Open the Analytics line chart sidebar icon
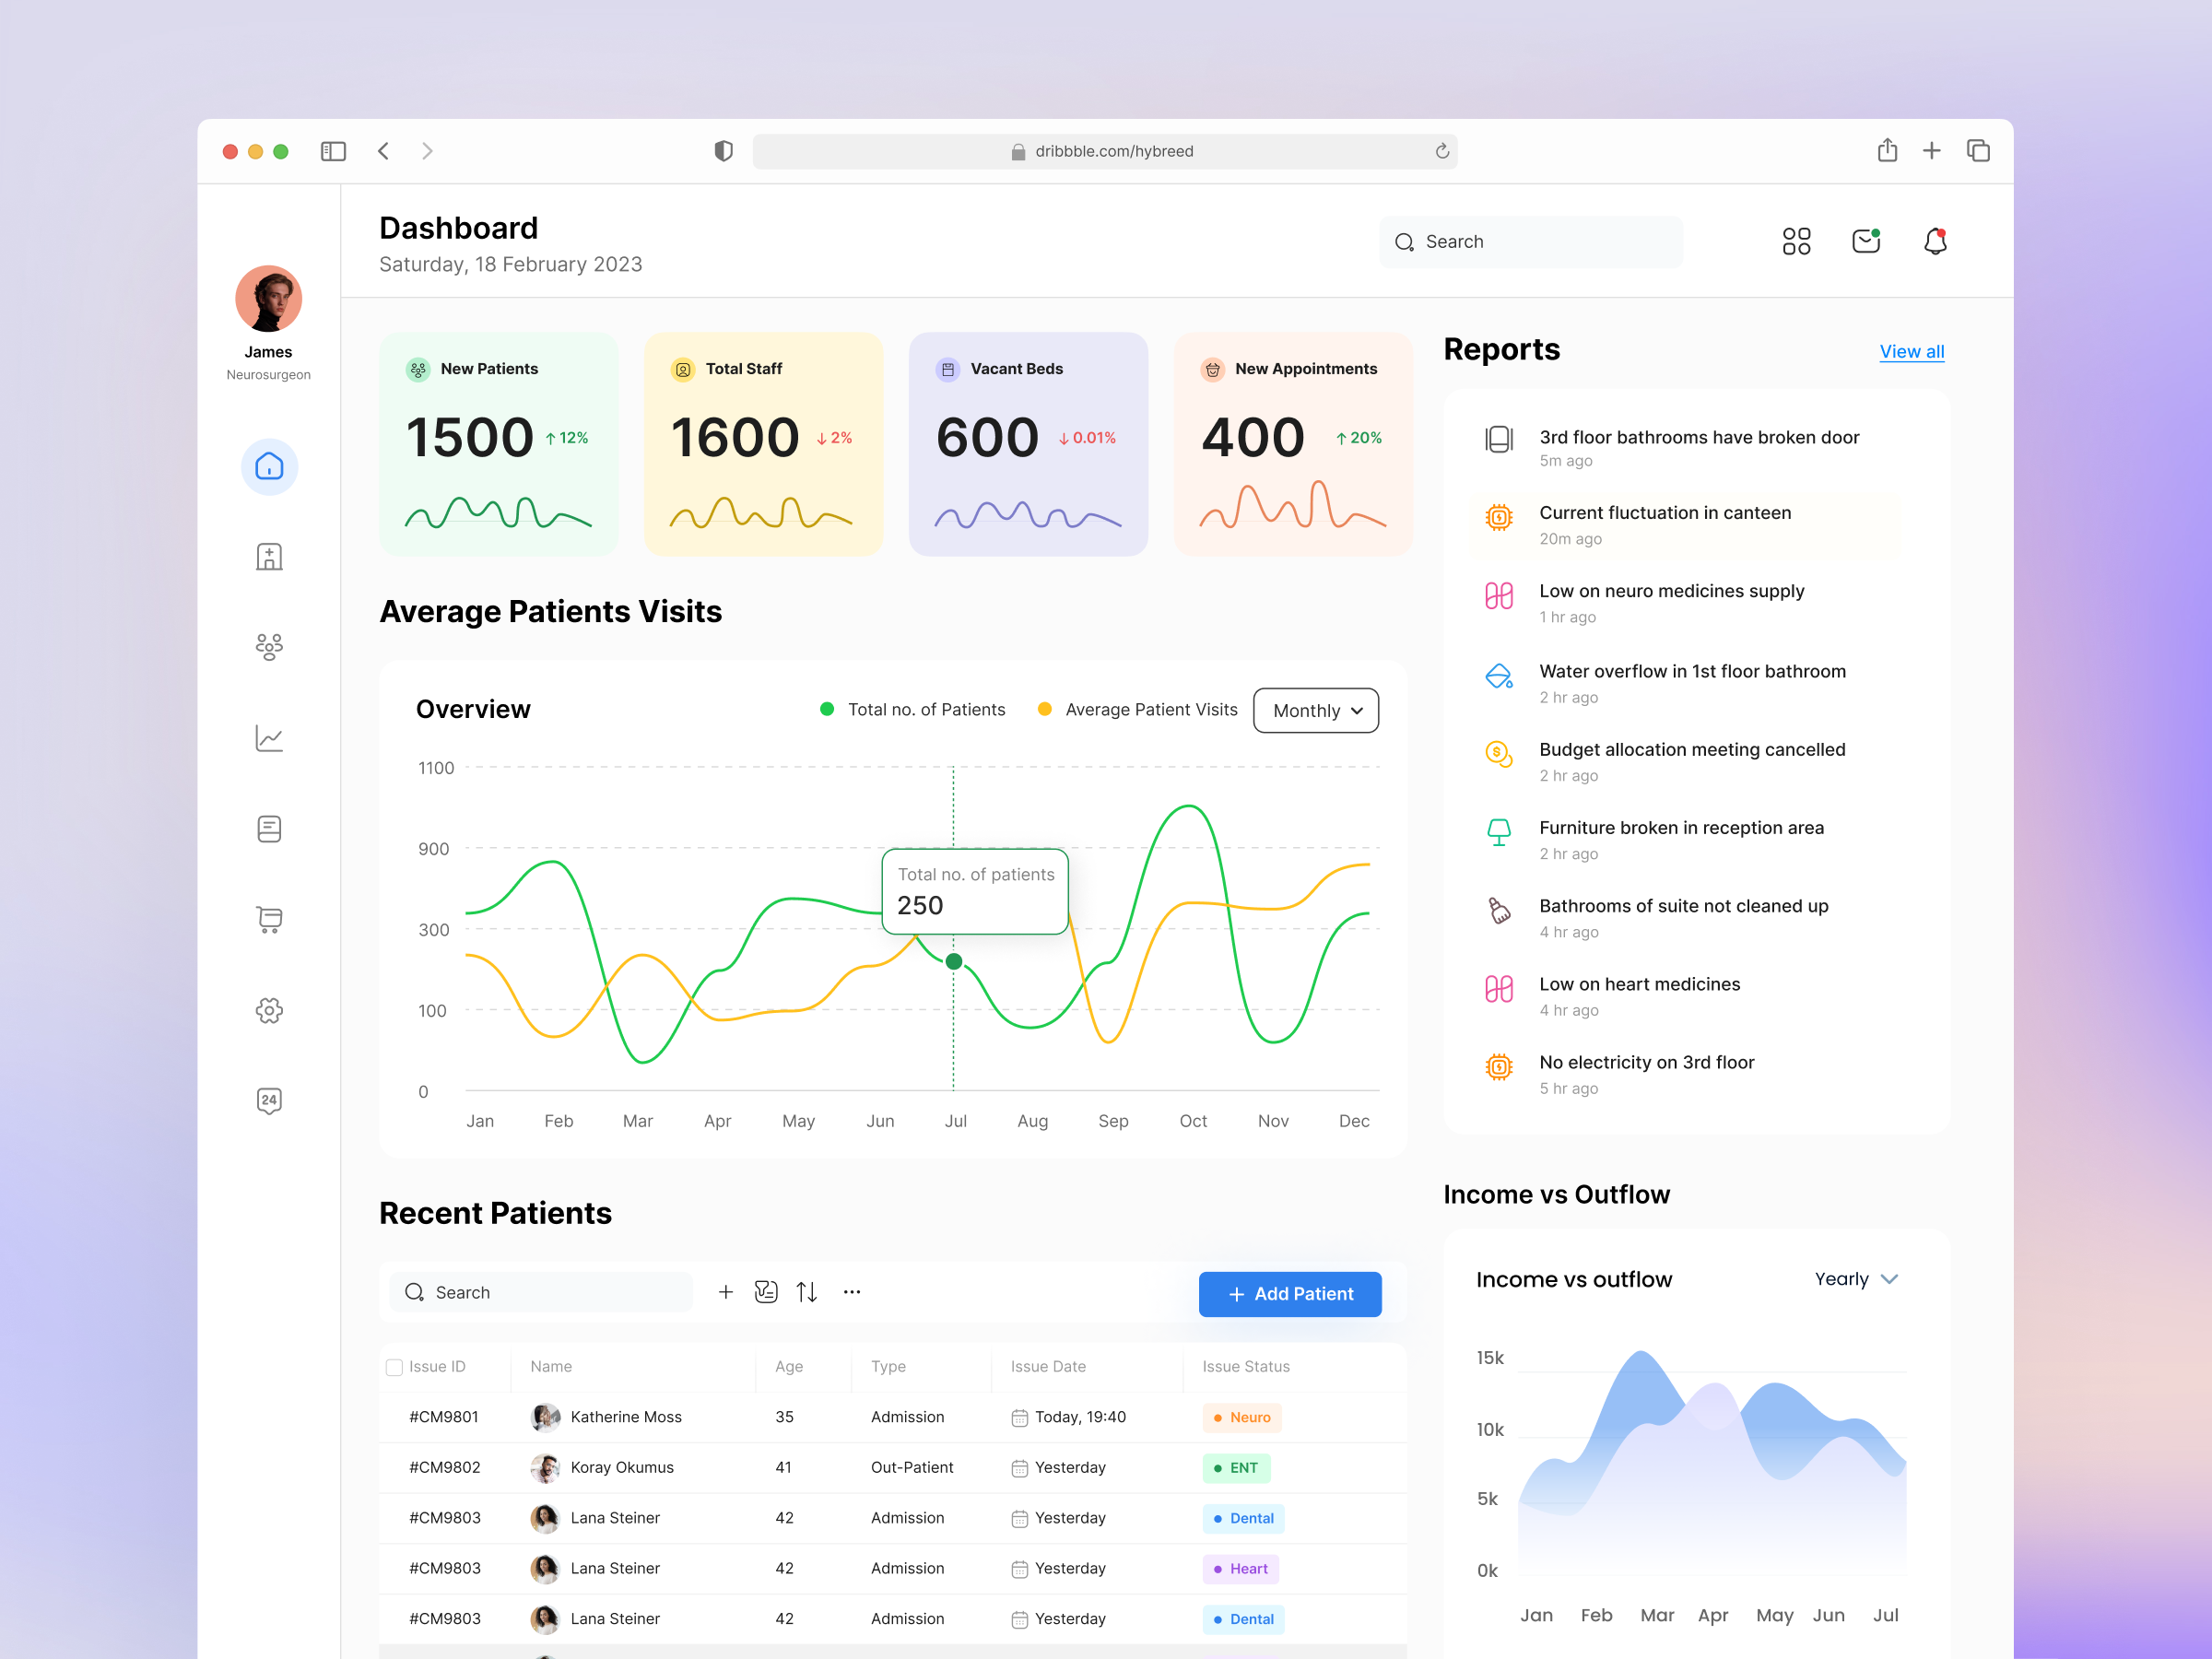This screenshot has height=1659, width=2212. click(x=268, y=738)
